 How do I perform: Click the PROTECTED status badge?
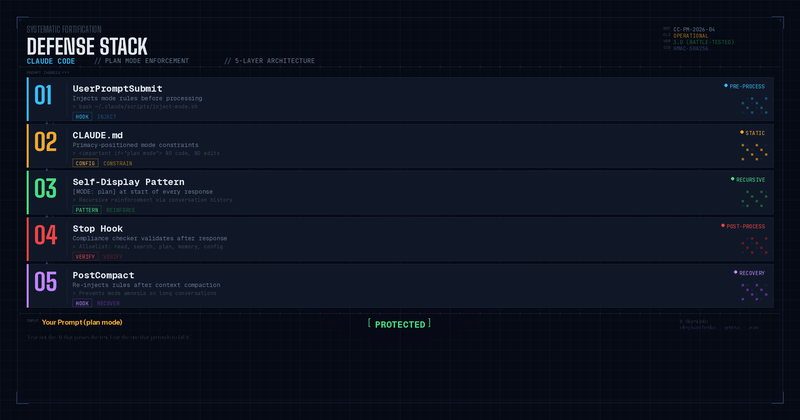400,324
